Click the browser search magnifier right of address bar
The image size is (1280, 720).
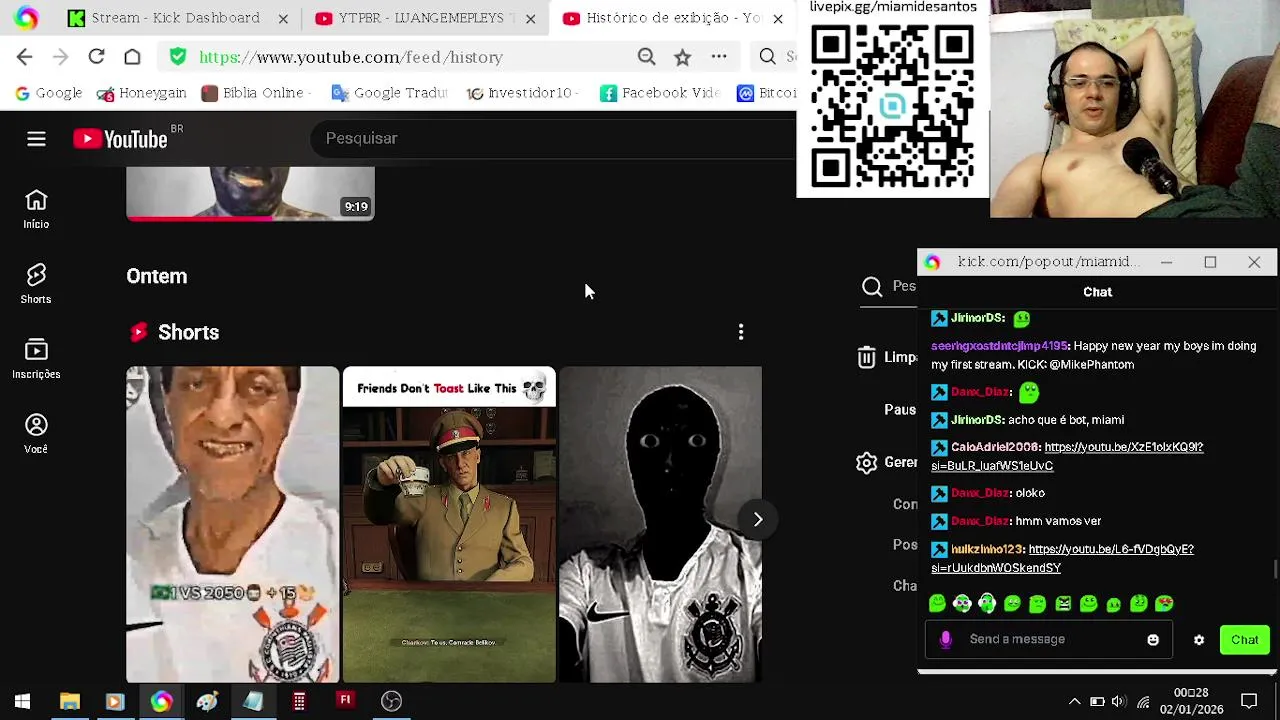768,57
